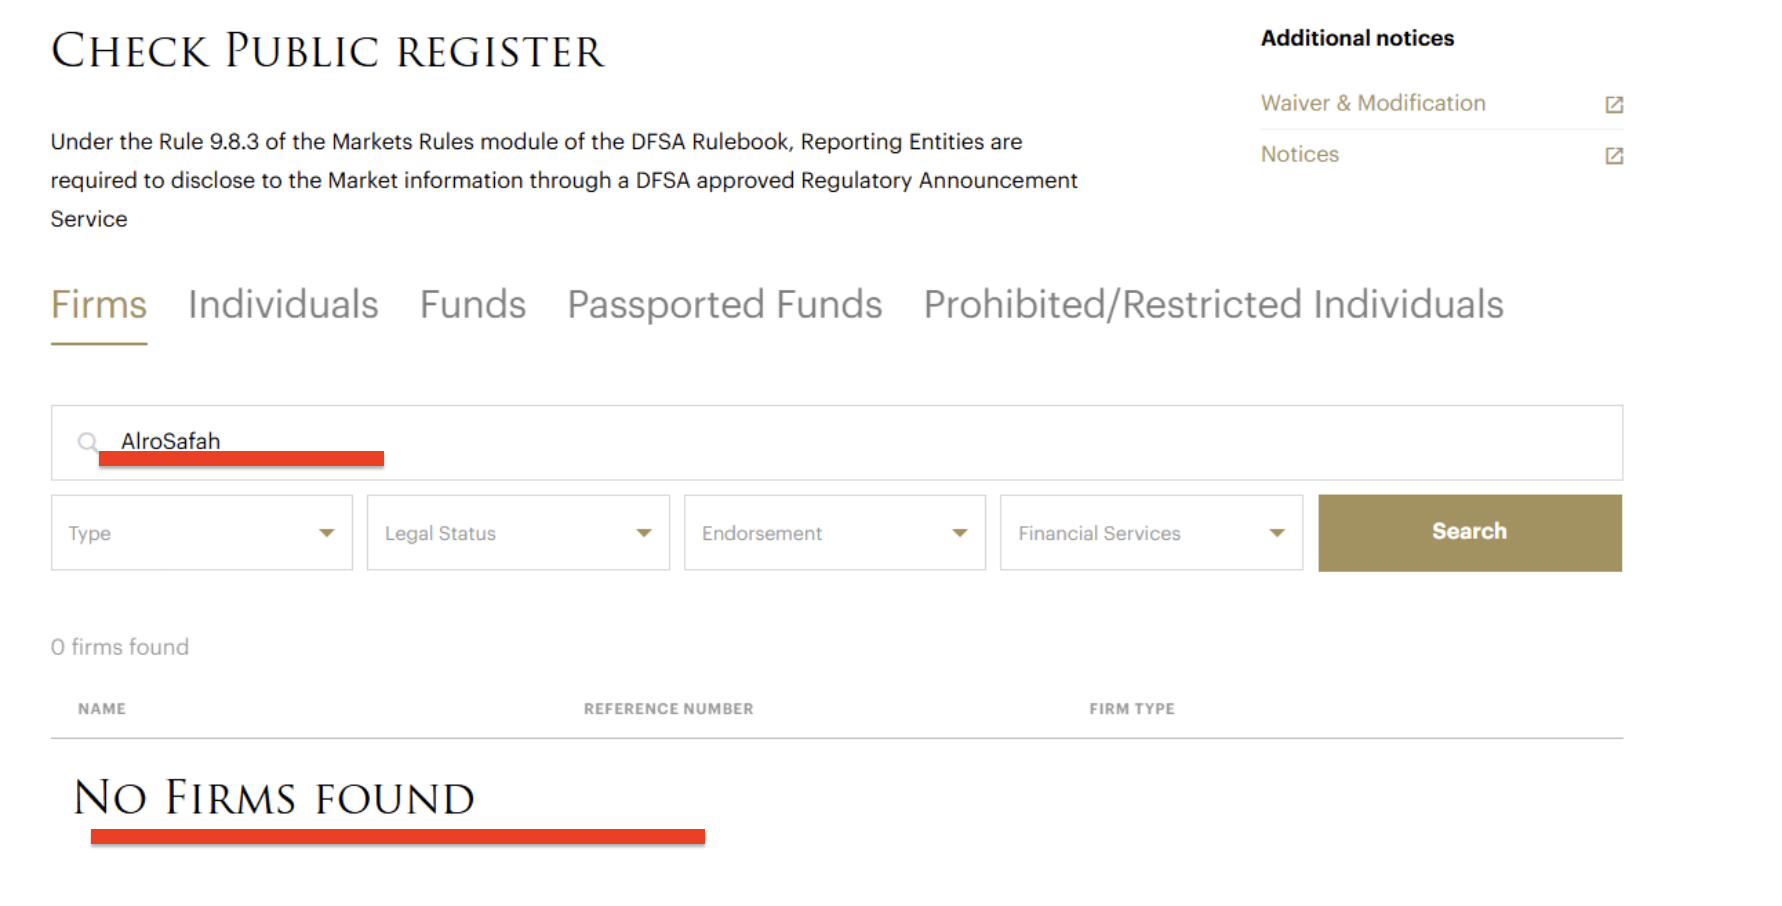This screenshot has width=1782, height=906.
Task: Open the Notices link
Action: pyautogui.click(x=1299, y=154)
